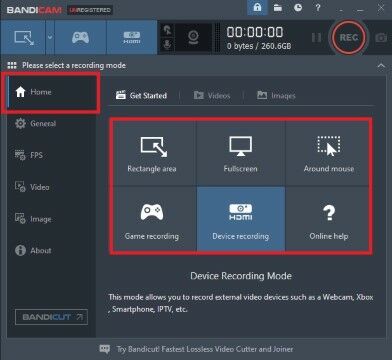Click the 00:00:00 recording timer

[255, 32]
